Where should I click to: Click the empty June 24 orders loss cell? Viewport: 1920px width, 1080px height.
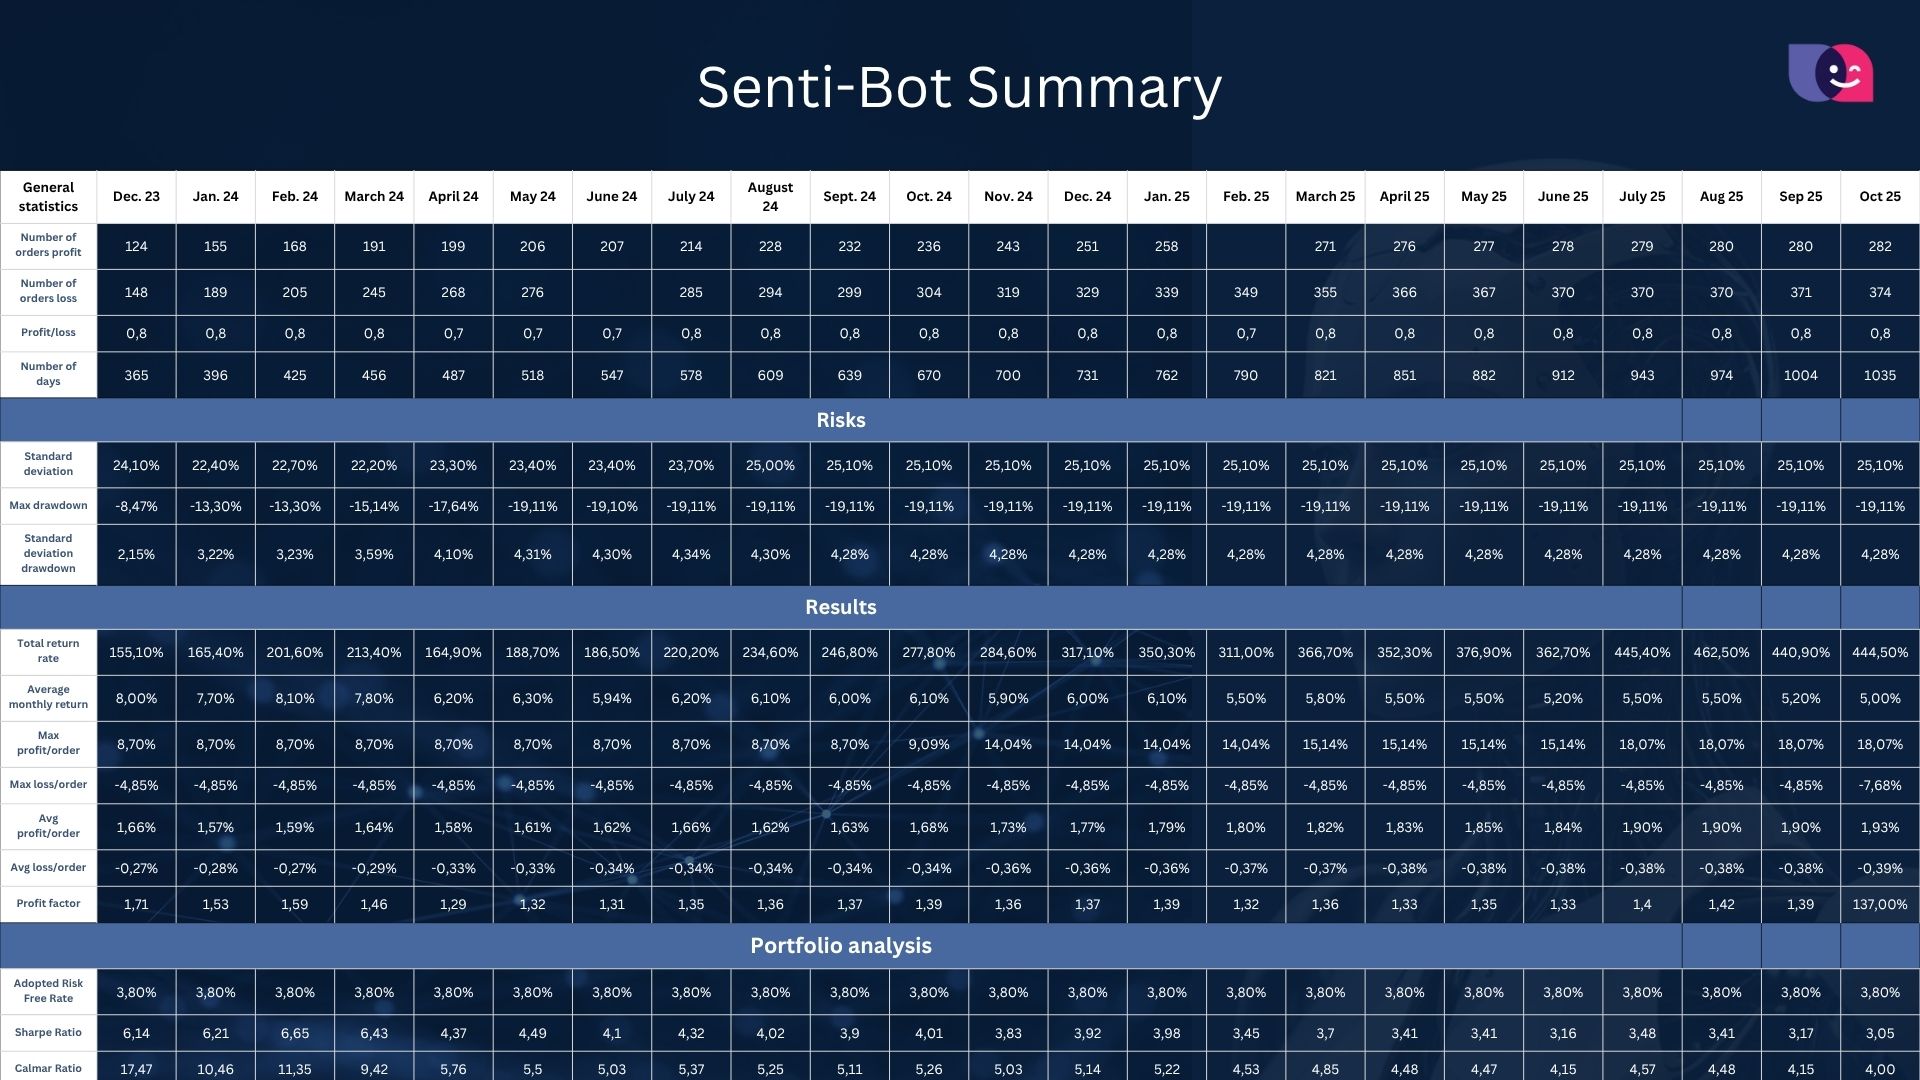click(x=611, y=292)
